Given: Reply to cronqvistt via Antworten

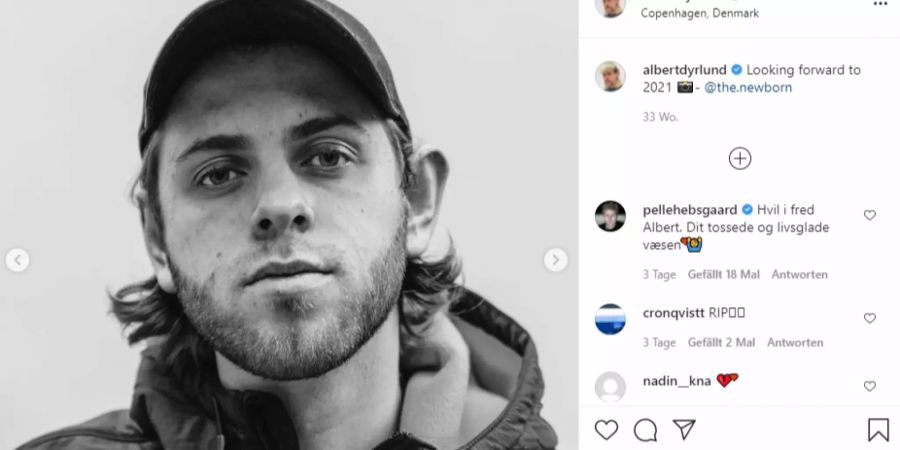Looking at the screenshot, I should pos(795,343).
